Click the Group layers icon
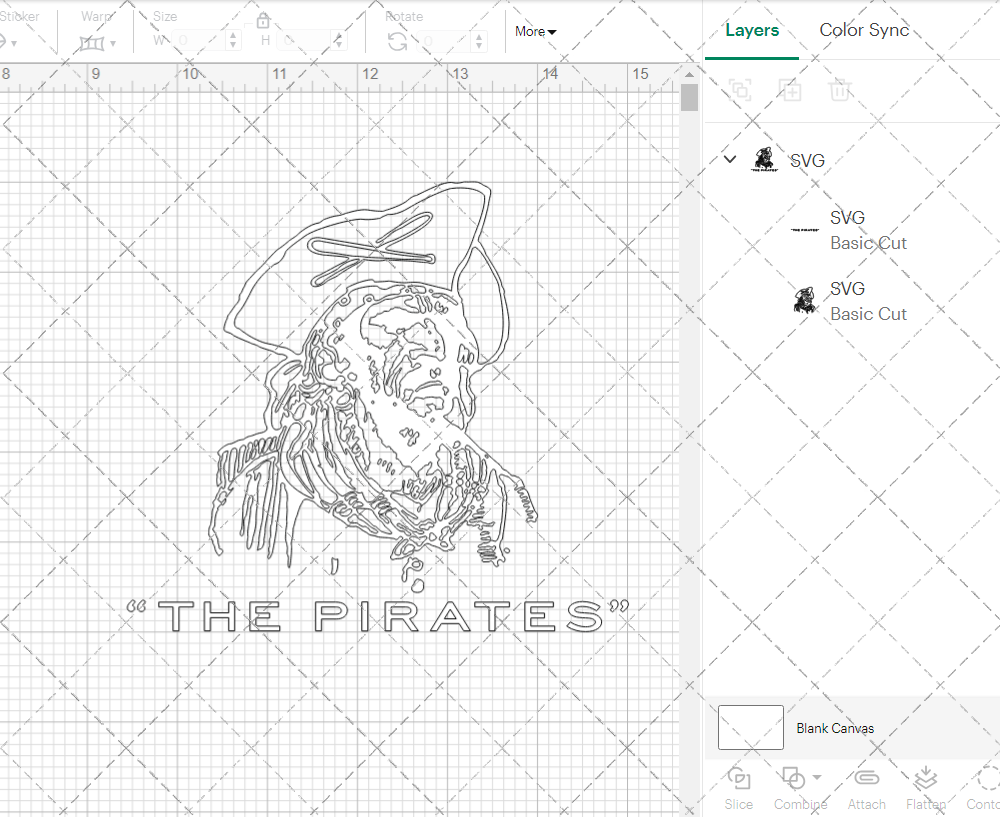 click(740, 90)
